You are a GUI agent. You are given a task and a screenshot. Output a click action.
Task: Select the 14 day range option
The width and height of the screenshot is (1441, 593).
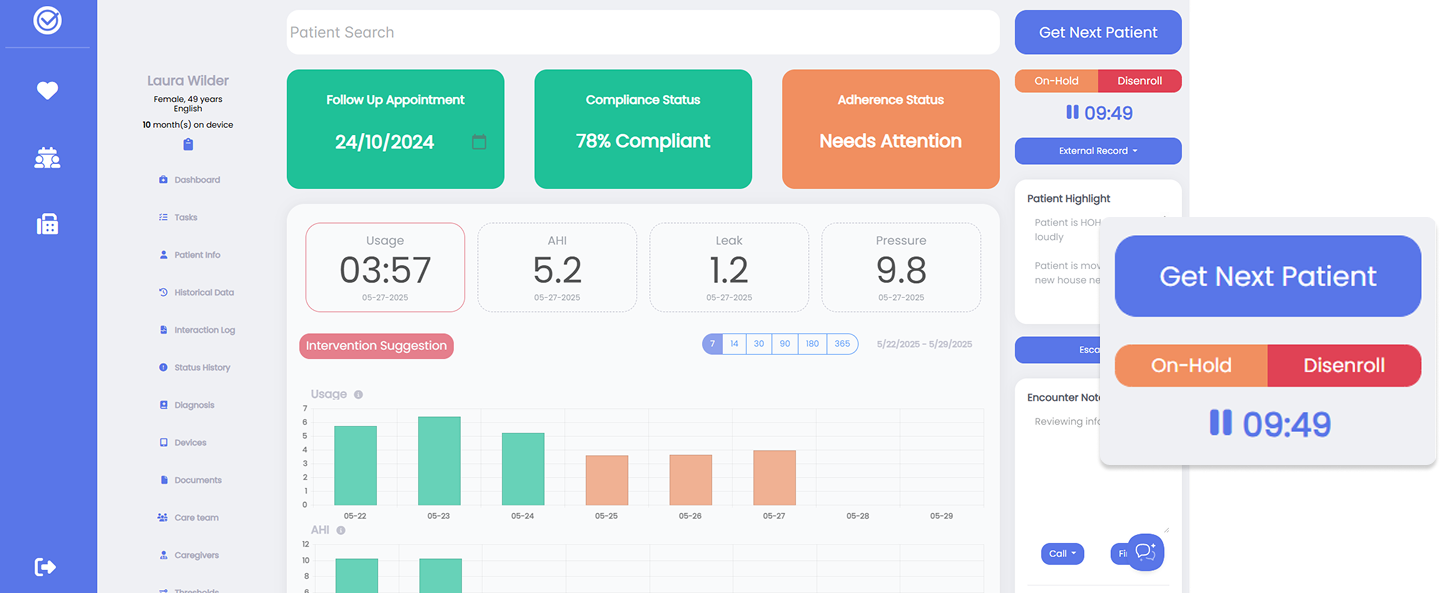[734, 344]
